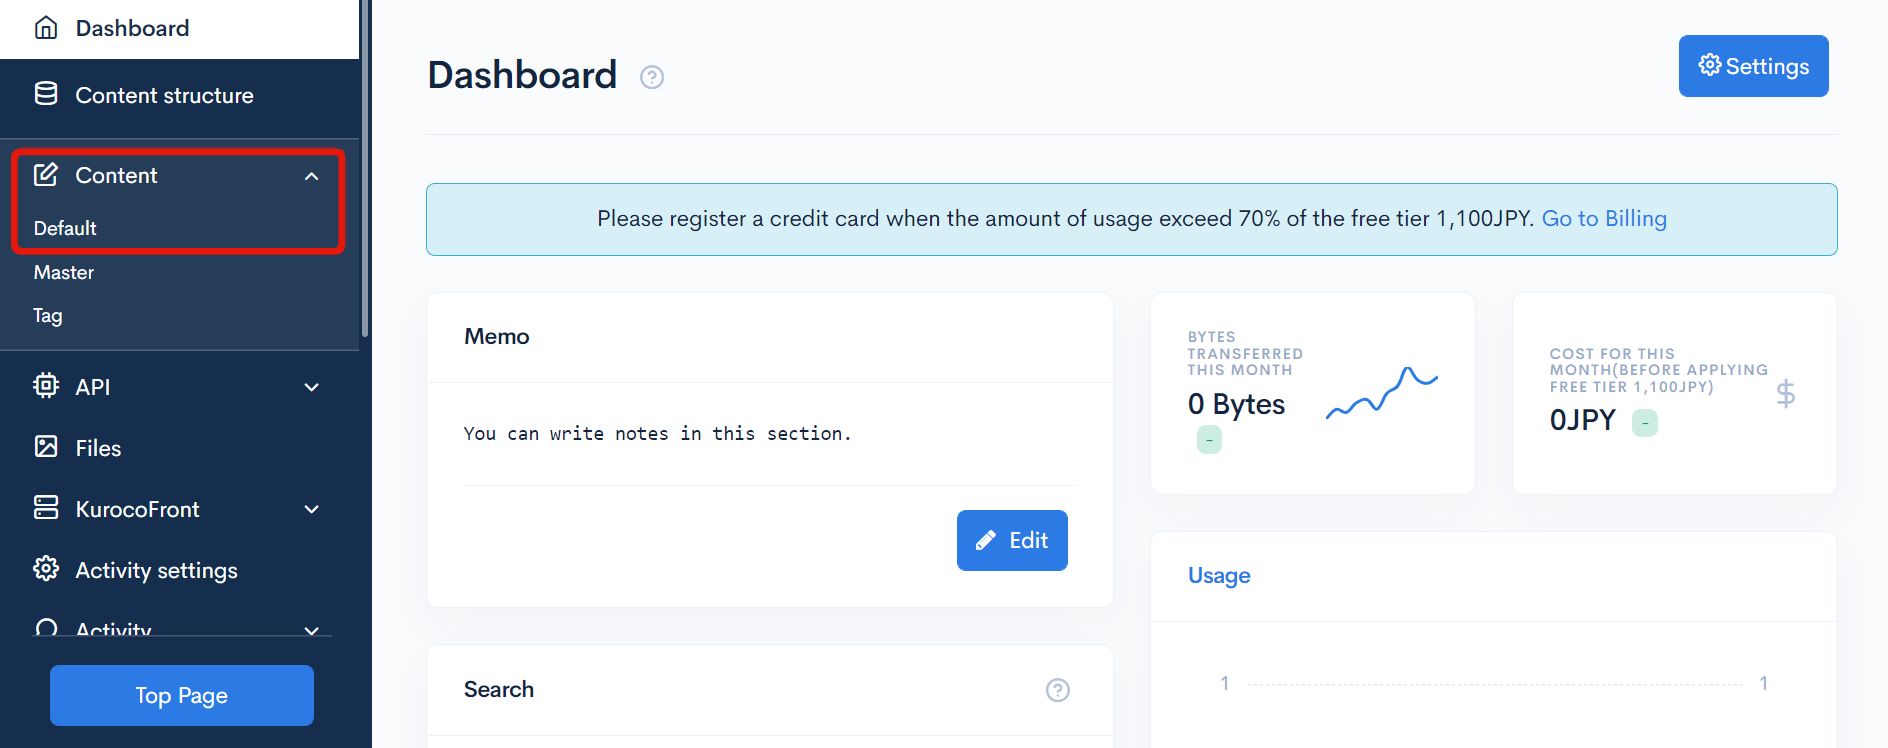Viewport: 1888px width, 748px height.
Task: Open the Settings button
Action: tap(1753, 66)
